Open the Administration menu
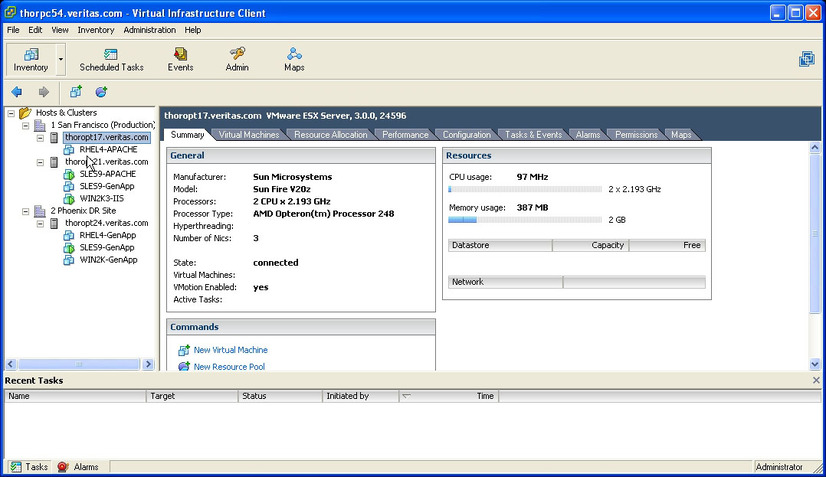Screen dimensions: 826x477 coord(150,30)
